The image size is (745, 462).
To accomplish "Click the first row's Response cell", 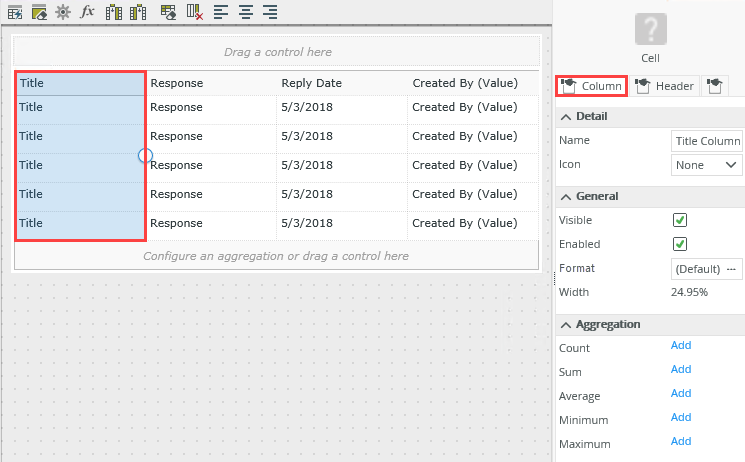I will (x=211, y=110).
